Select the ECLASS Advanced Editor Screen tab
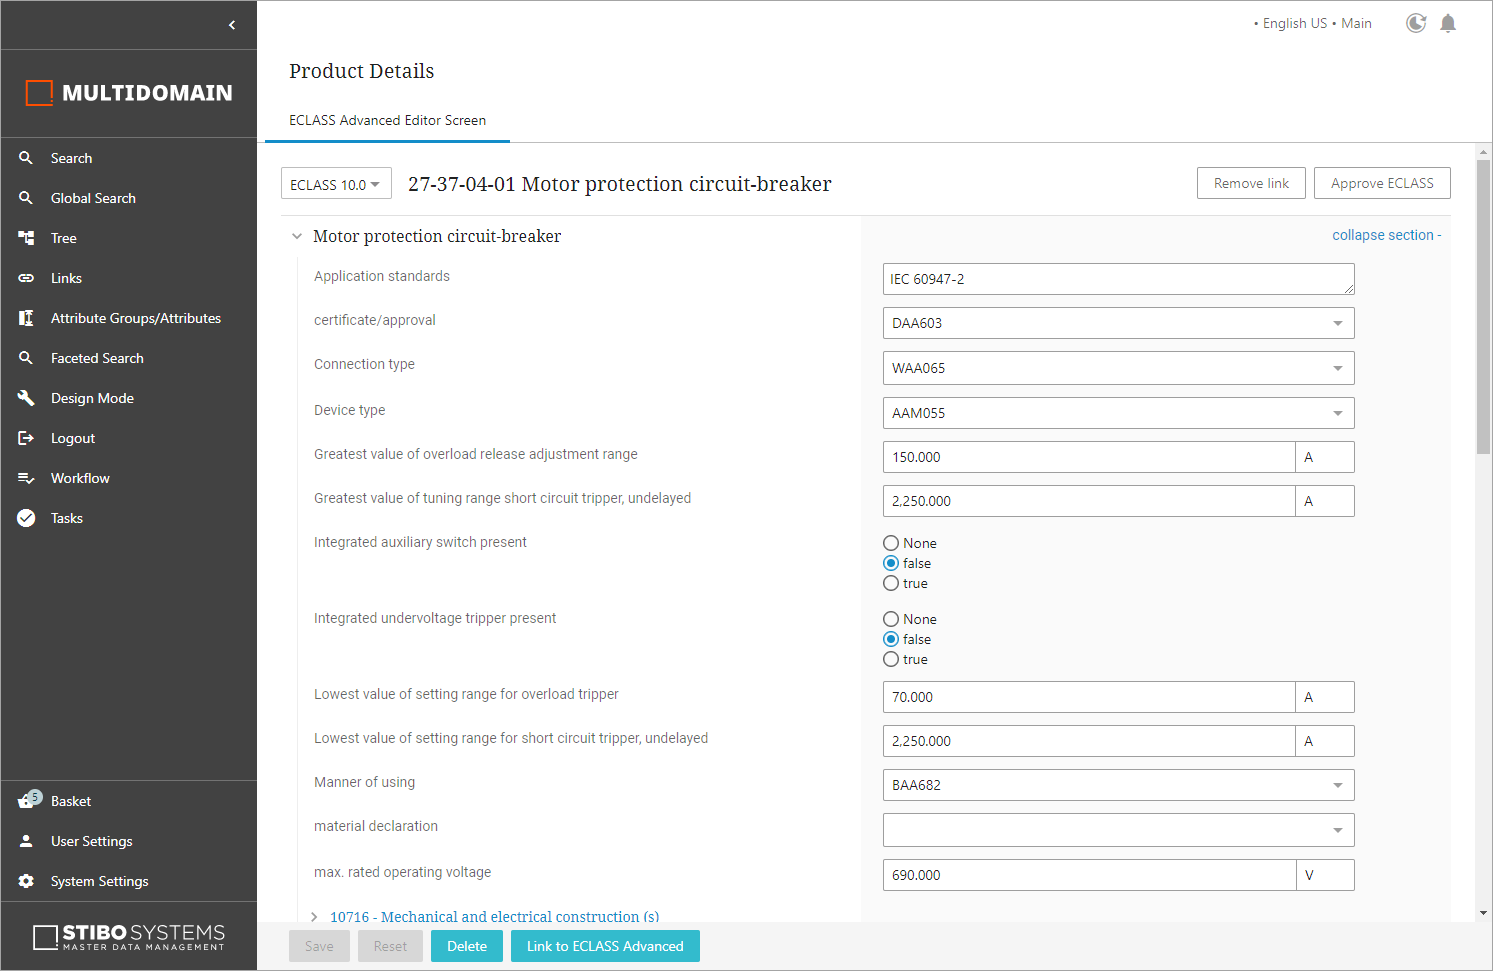 coord(387,120)
